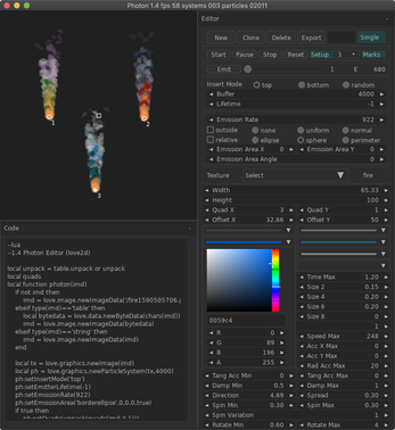
Task: Increase the R color value
Action: (x=282, y=333)
